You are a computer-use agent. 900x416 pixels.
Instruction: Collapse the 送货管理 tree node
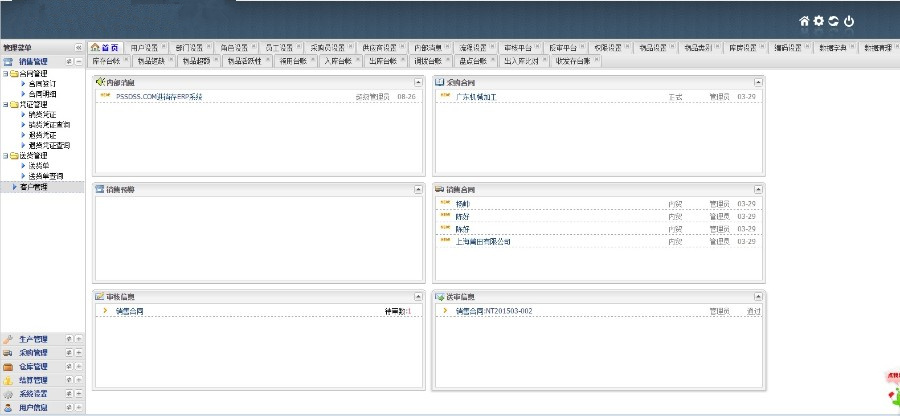5,155
